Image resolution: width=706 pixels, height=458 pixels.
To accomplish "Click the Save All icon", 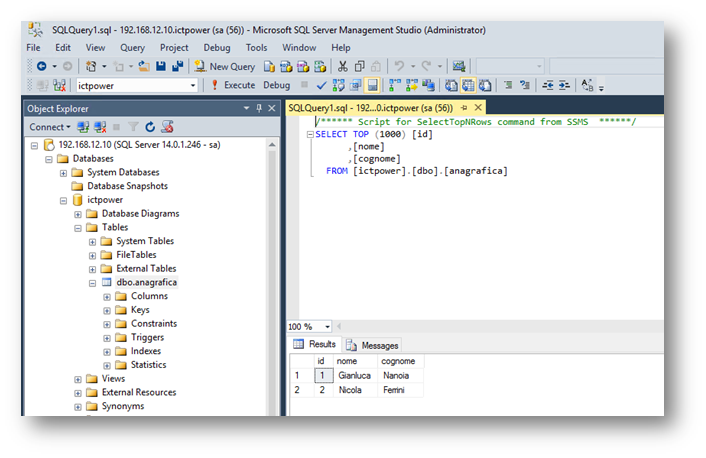I will click(x=177, y=67).
